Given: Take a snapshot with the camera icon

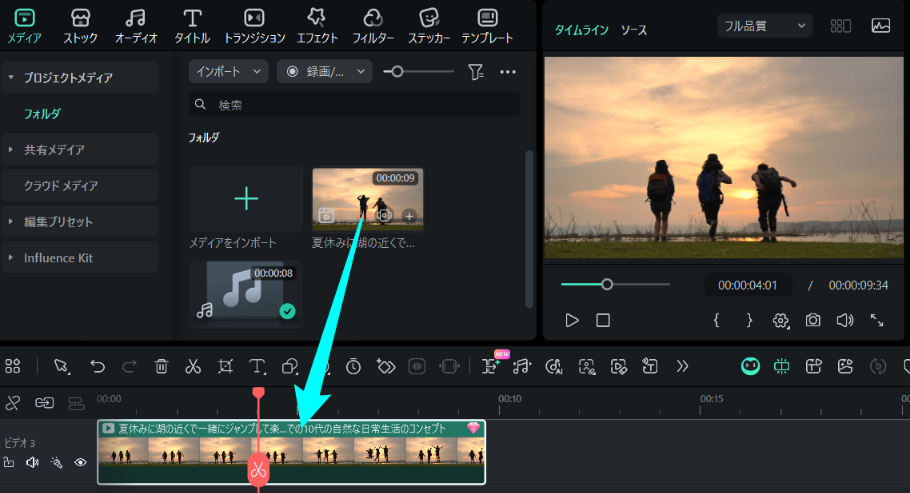Looking at the screenshot, I should coord(813,321).
